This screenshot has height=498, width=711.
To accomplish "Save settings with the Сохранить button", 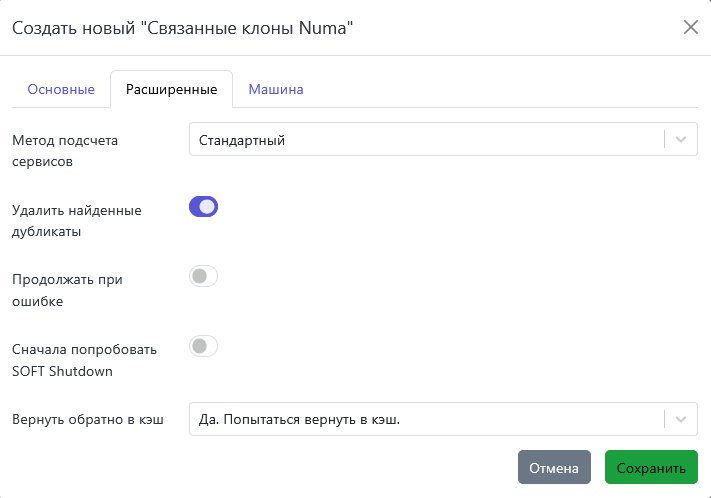I will pyautogui.click(x=651, y=467).
